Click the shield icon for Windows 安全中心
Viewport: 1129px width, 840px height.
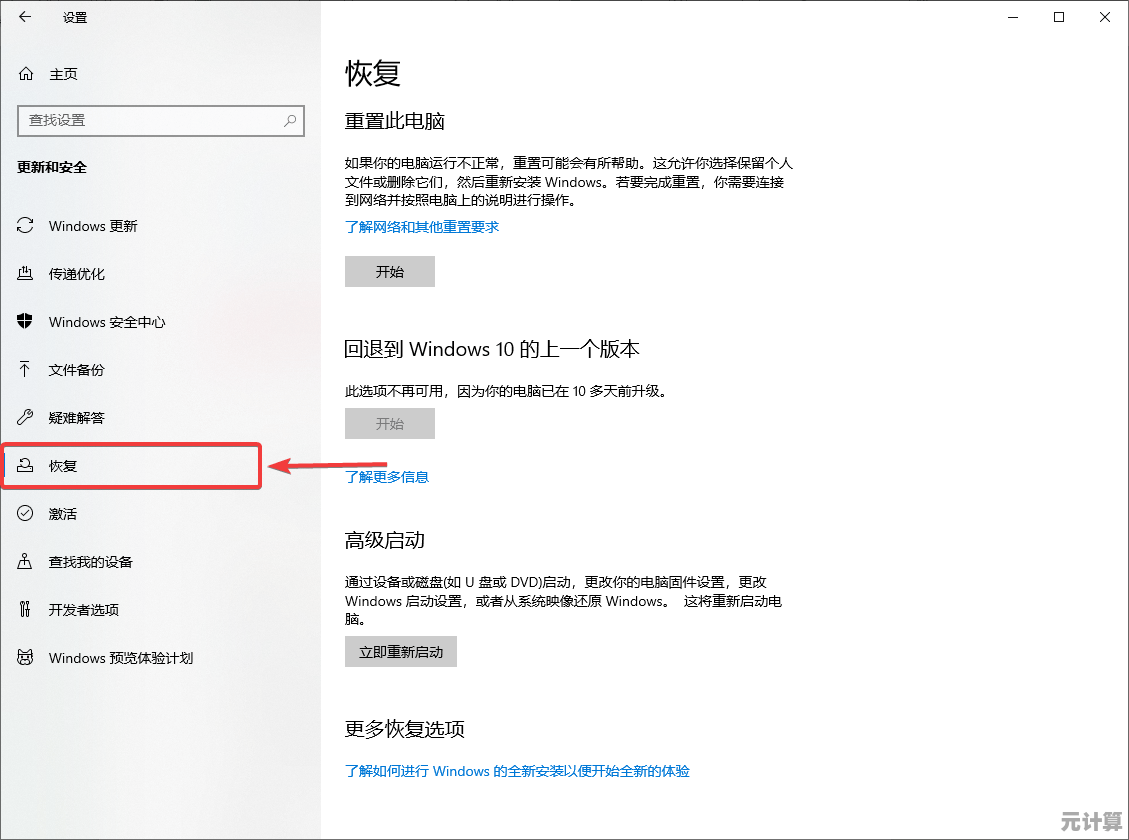25,321
